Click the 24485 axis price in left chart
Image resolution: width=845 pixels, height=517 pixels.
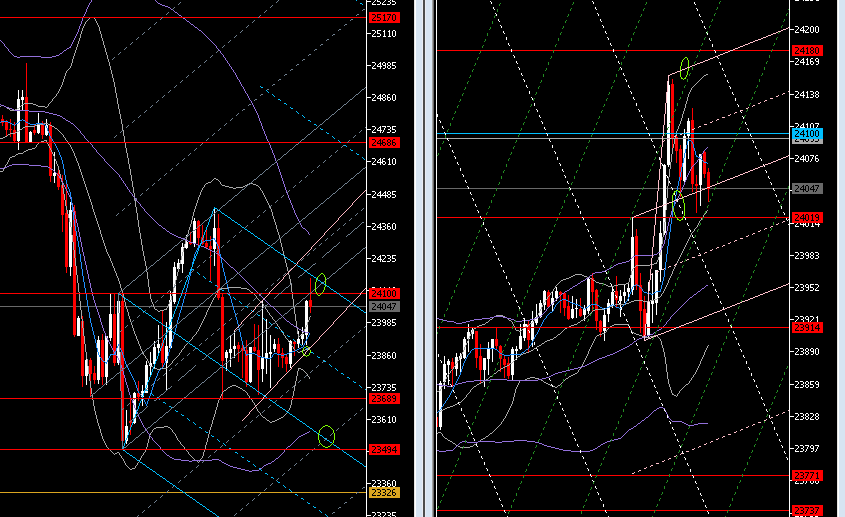[384, 194]
